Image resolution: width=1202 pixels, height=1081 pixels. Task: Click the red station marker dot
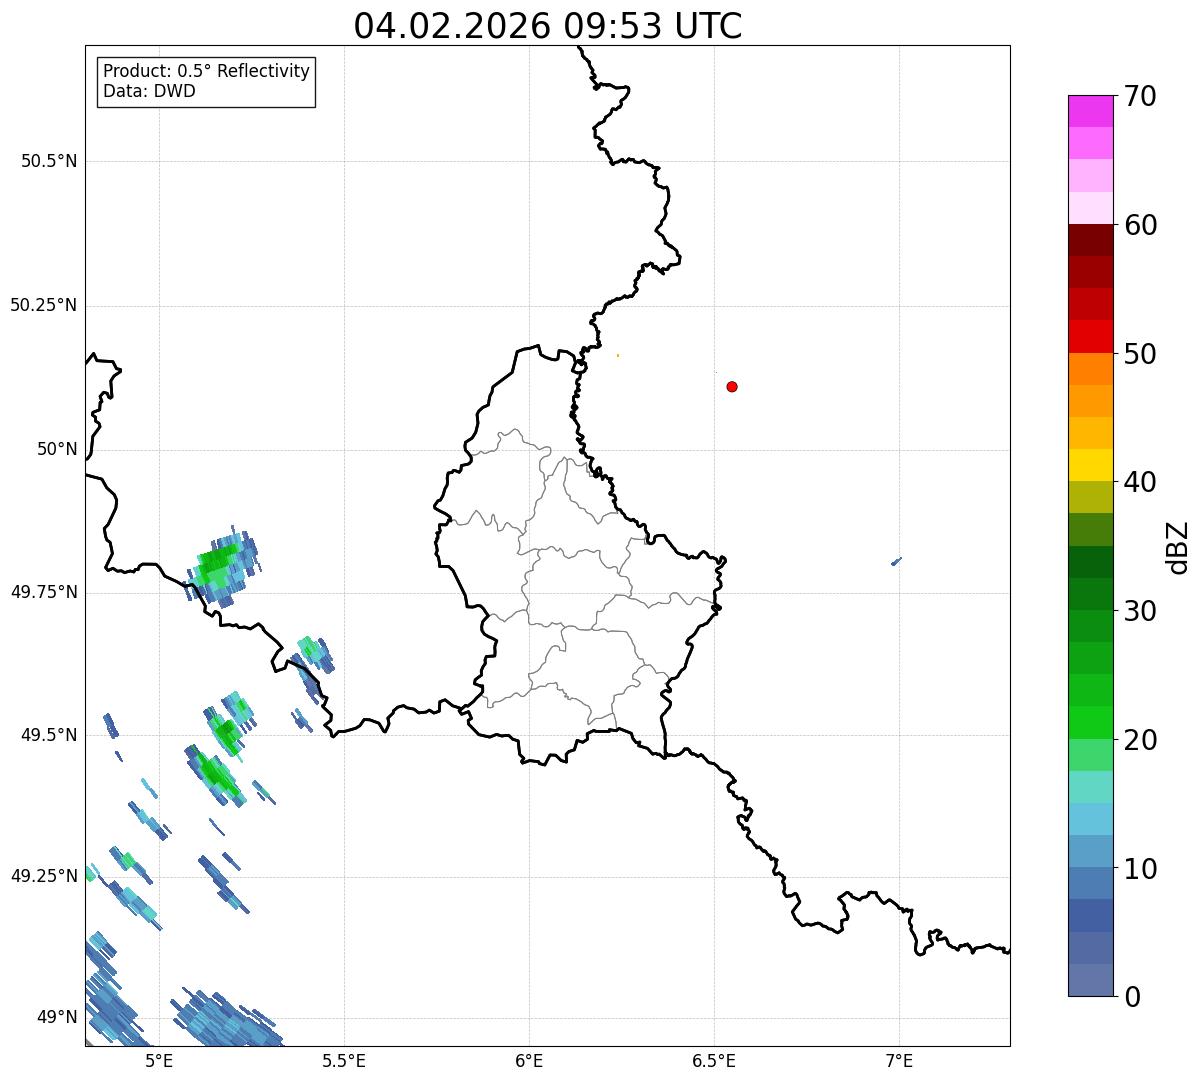click(732, 386)
